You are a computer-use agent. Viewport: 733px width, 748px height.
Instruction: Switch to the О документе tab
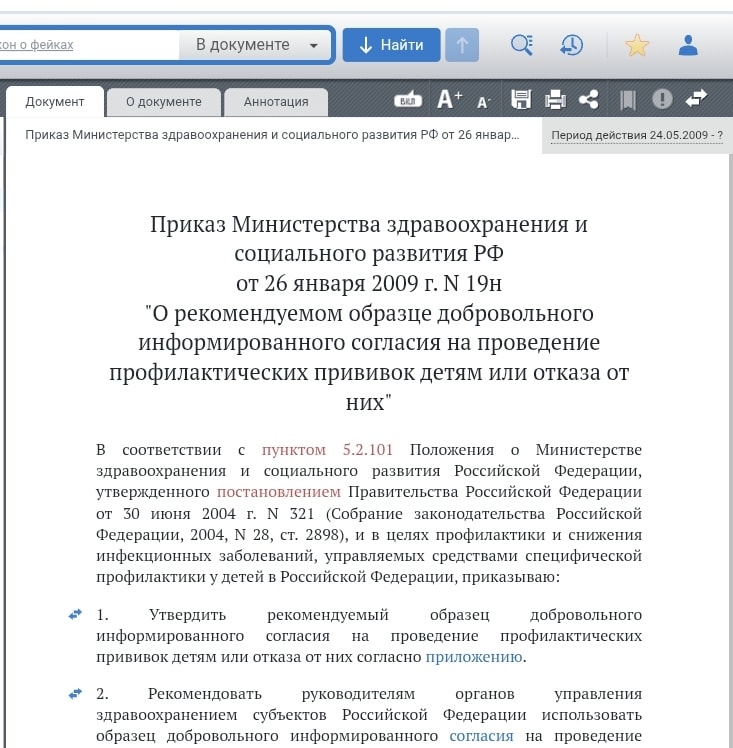point(164,102)
